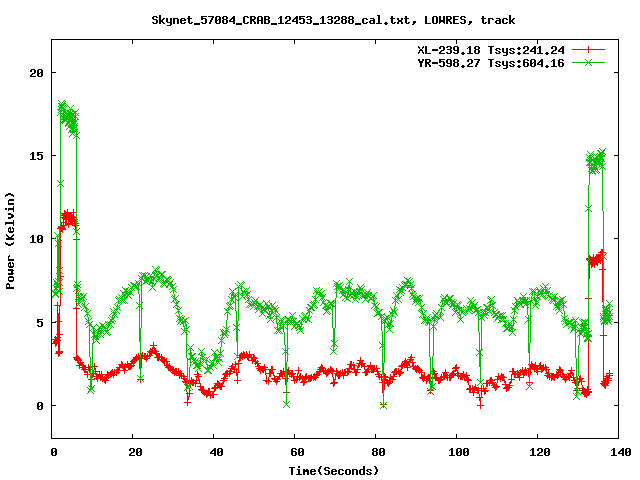Click x-axis tick label 120
Image resolution: width=640 pixels, height=480 pixels.
coord(540,452)
